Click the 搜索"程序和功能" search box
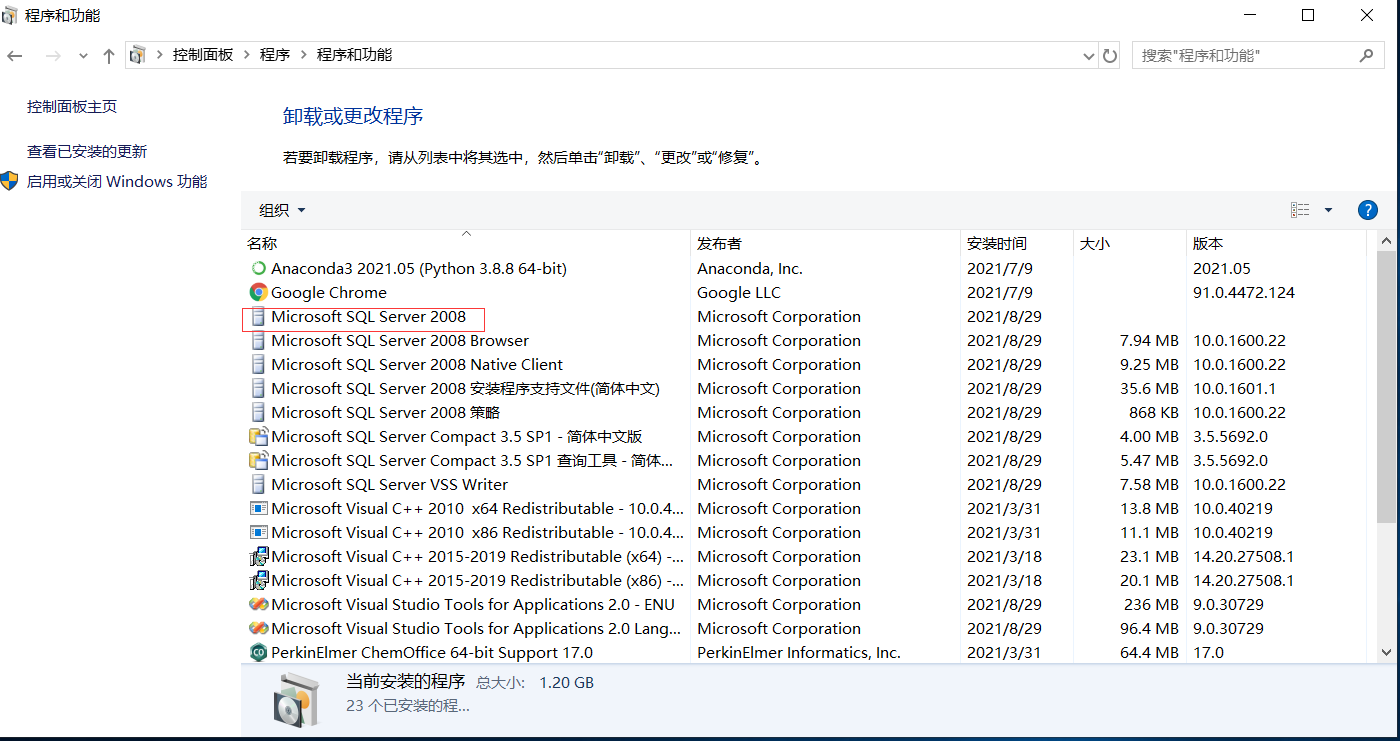 [1245, 56]
